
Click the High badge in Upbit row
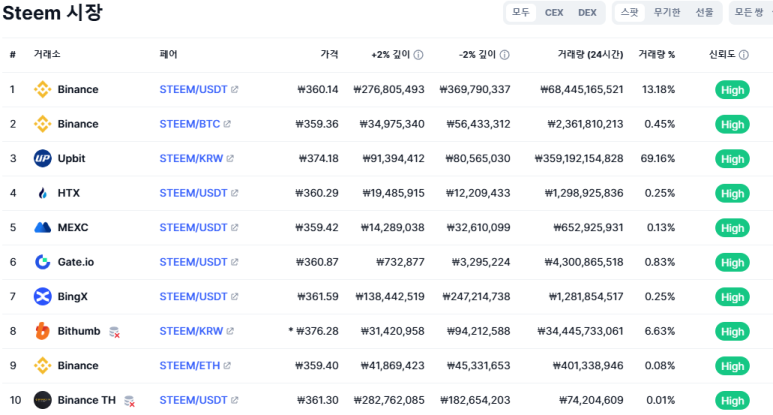[x=732, y=159]
